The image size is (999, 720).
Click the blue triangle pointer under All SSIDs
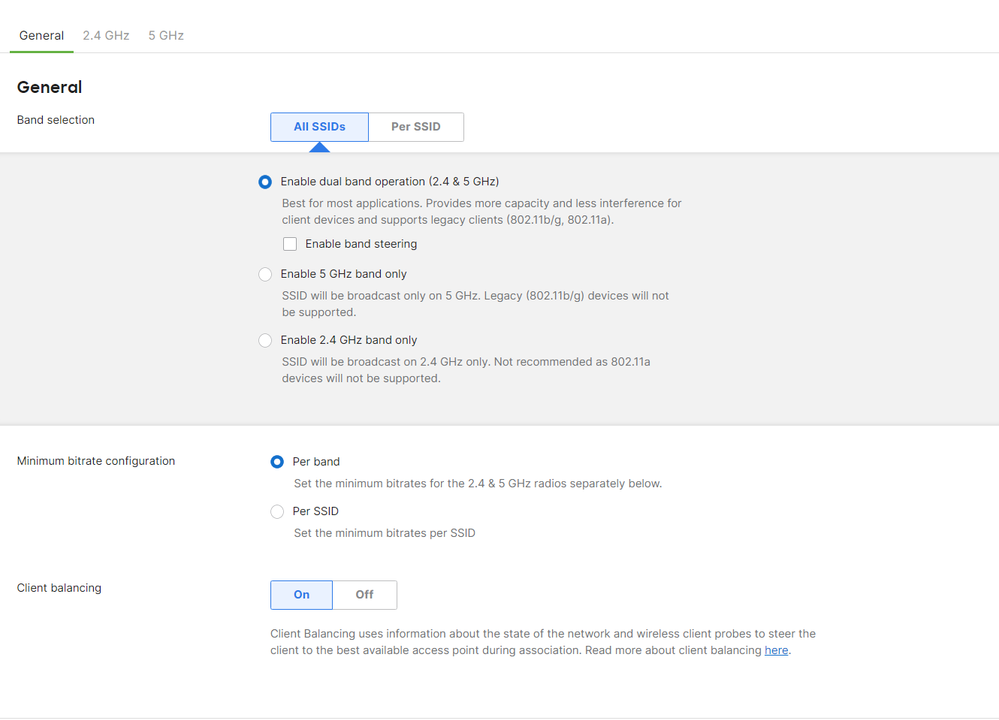tap(319, 147)
